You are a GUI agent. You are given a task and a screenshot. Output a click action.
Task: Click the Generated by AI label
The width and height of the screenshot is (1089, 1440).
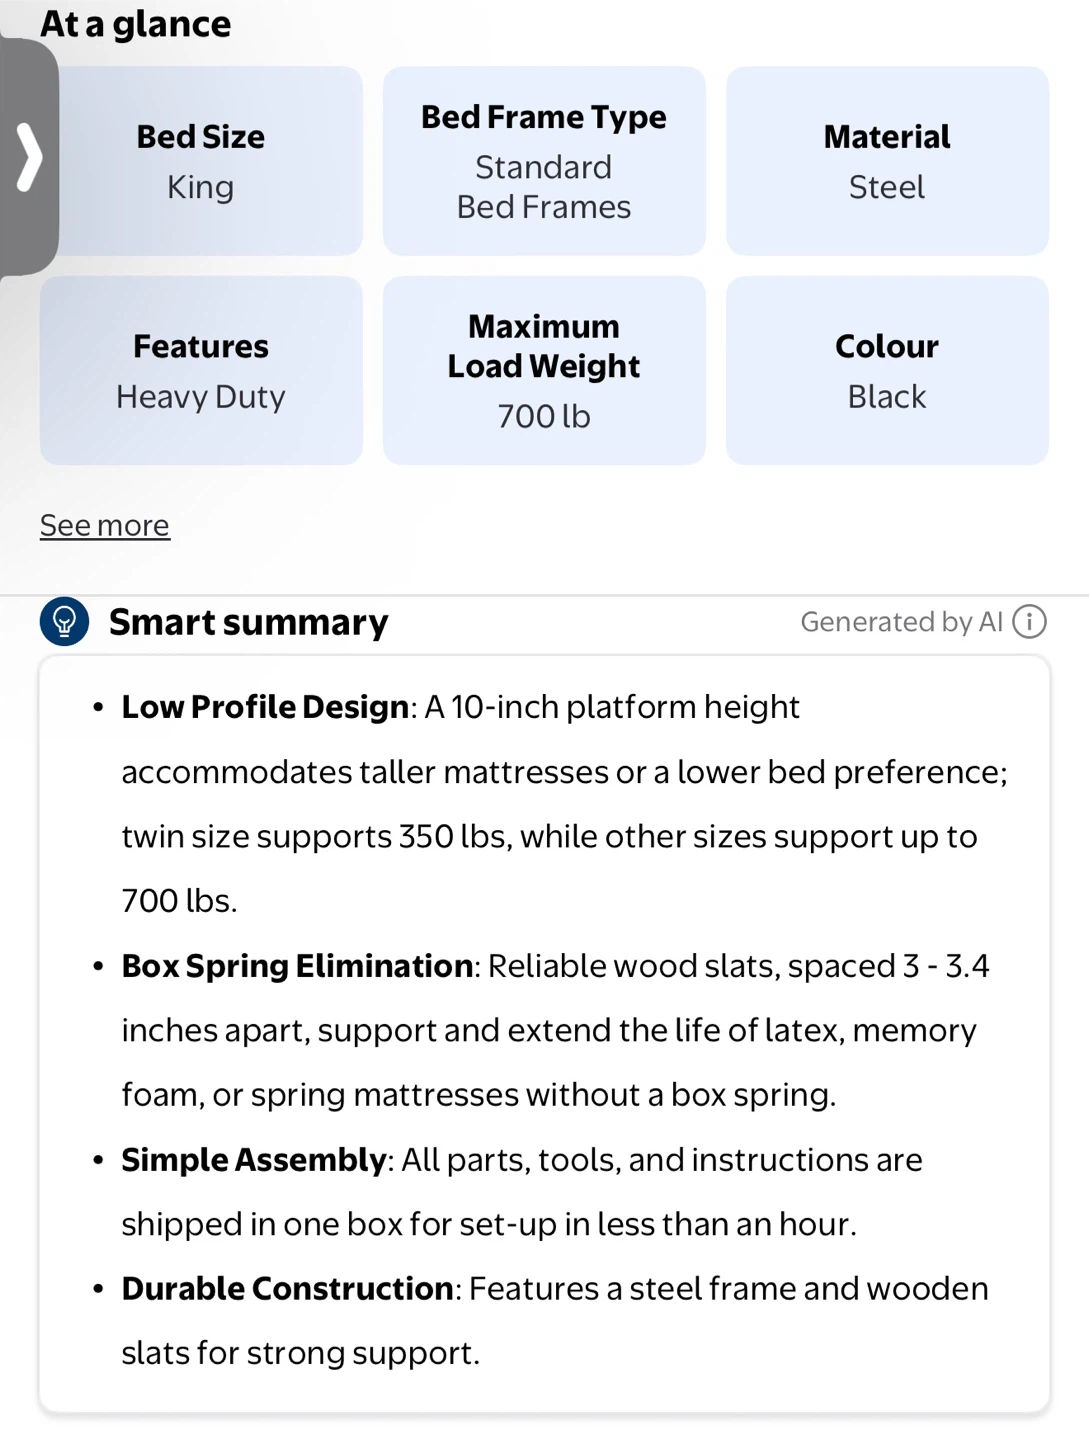[901, 622]
